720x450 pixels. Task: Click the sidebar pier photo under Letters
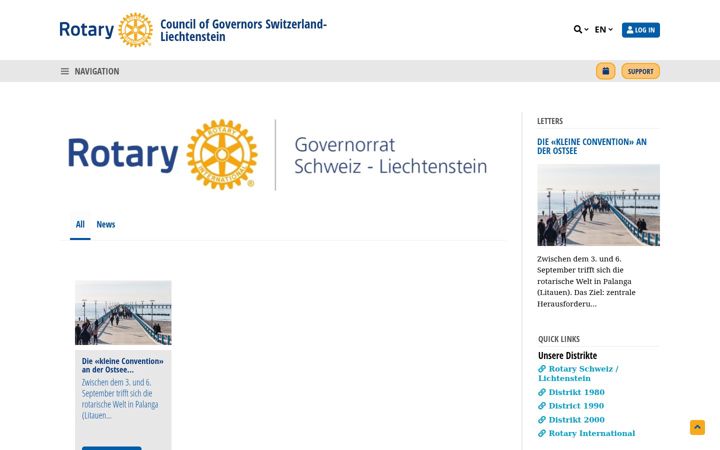598,205
